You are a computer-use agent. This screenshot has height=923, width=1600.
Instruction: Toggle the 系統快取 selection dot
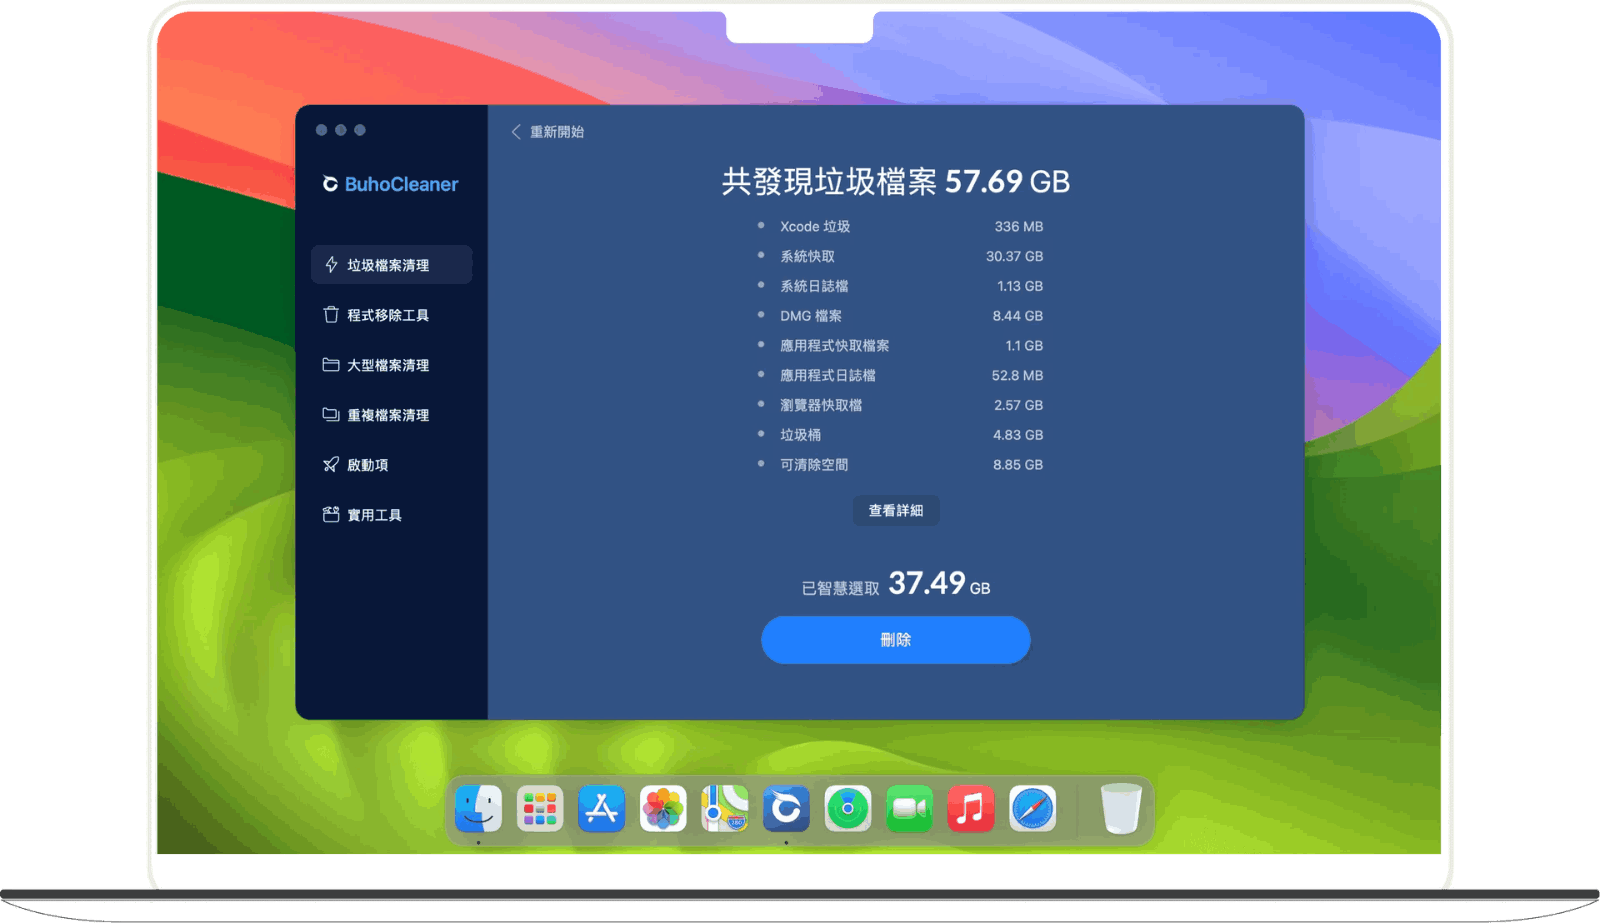[762, 256]
